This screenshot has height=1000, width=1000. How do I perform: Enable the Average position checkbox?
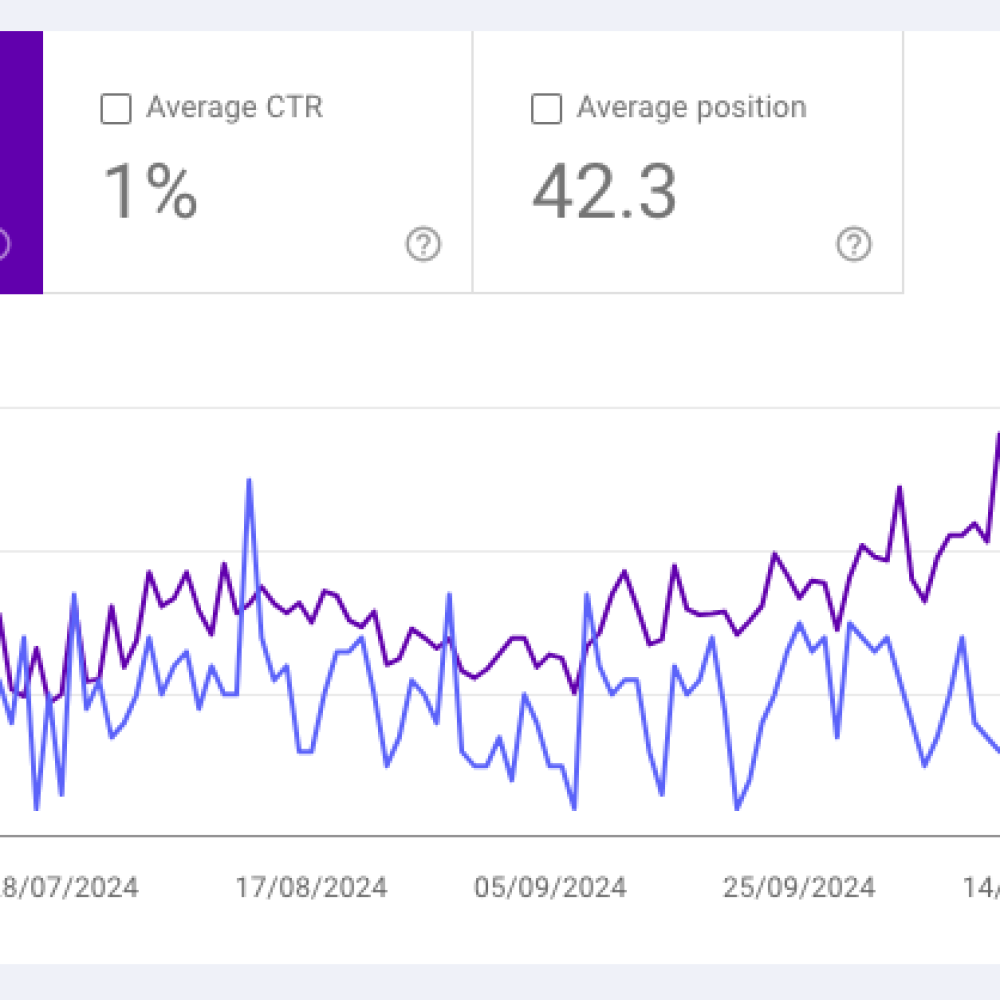(x=547, y=107)
